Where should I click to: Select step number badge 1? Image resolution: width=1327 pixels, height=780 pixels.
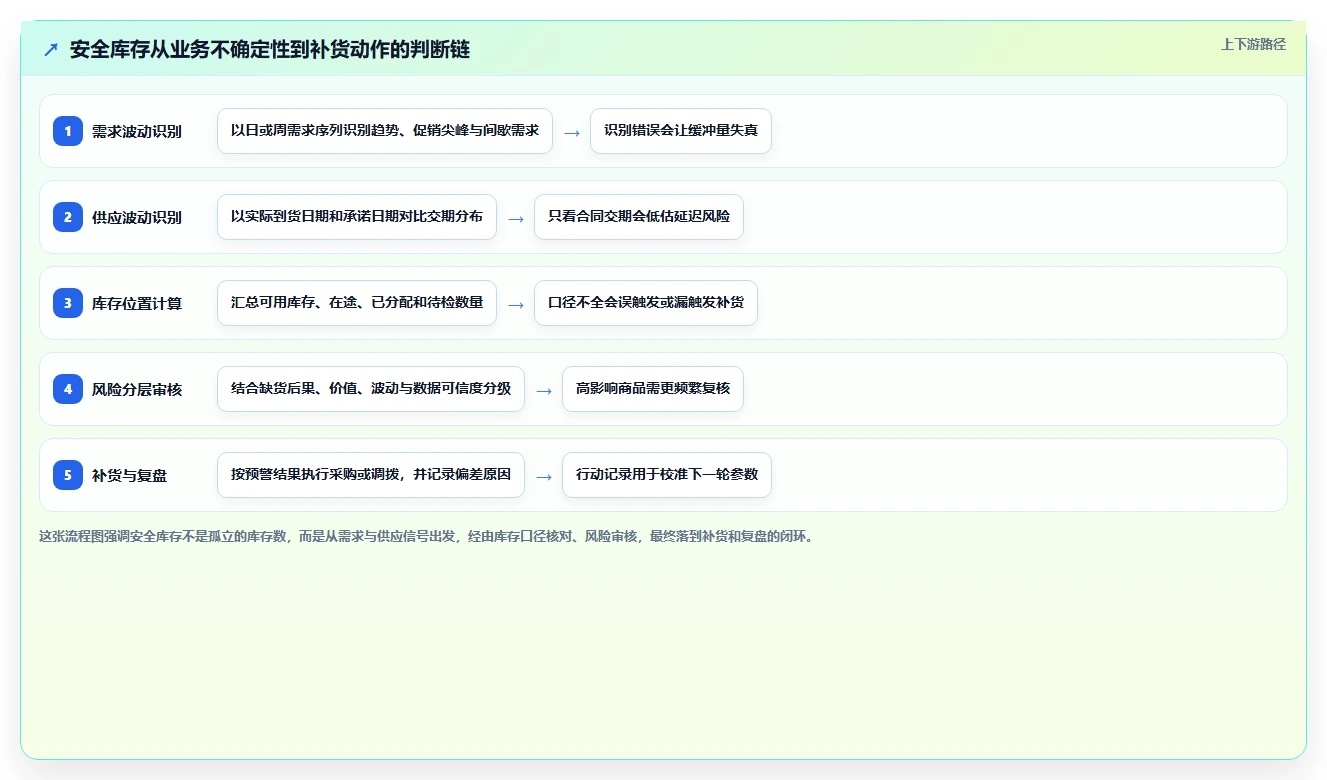68,131
